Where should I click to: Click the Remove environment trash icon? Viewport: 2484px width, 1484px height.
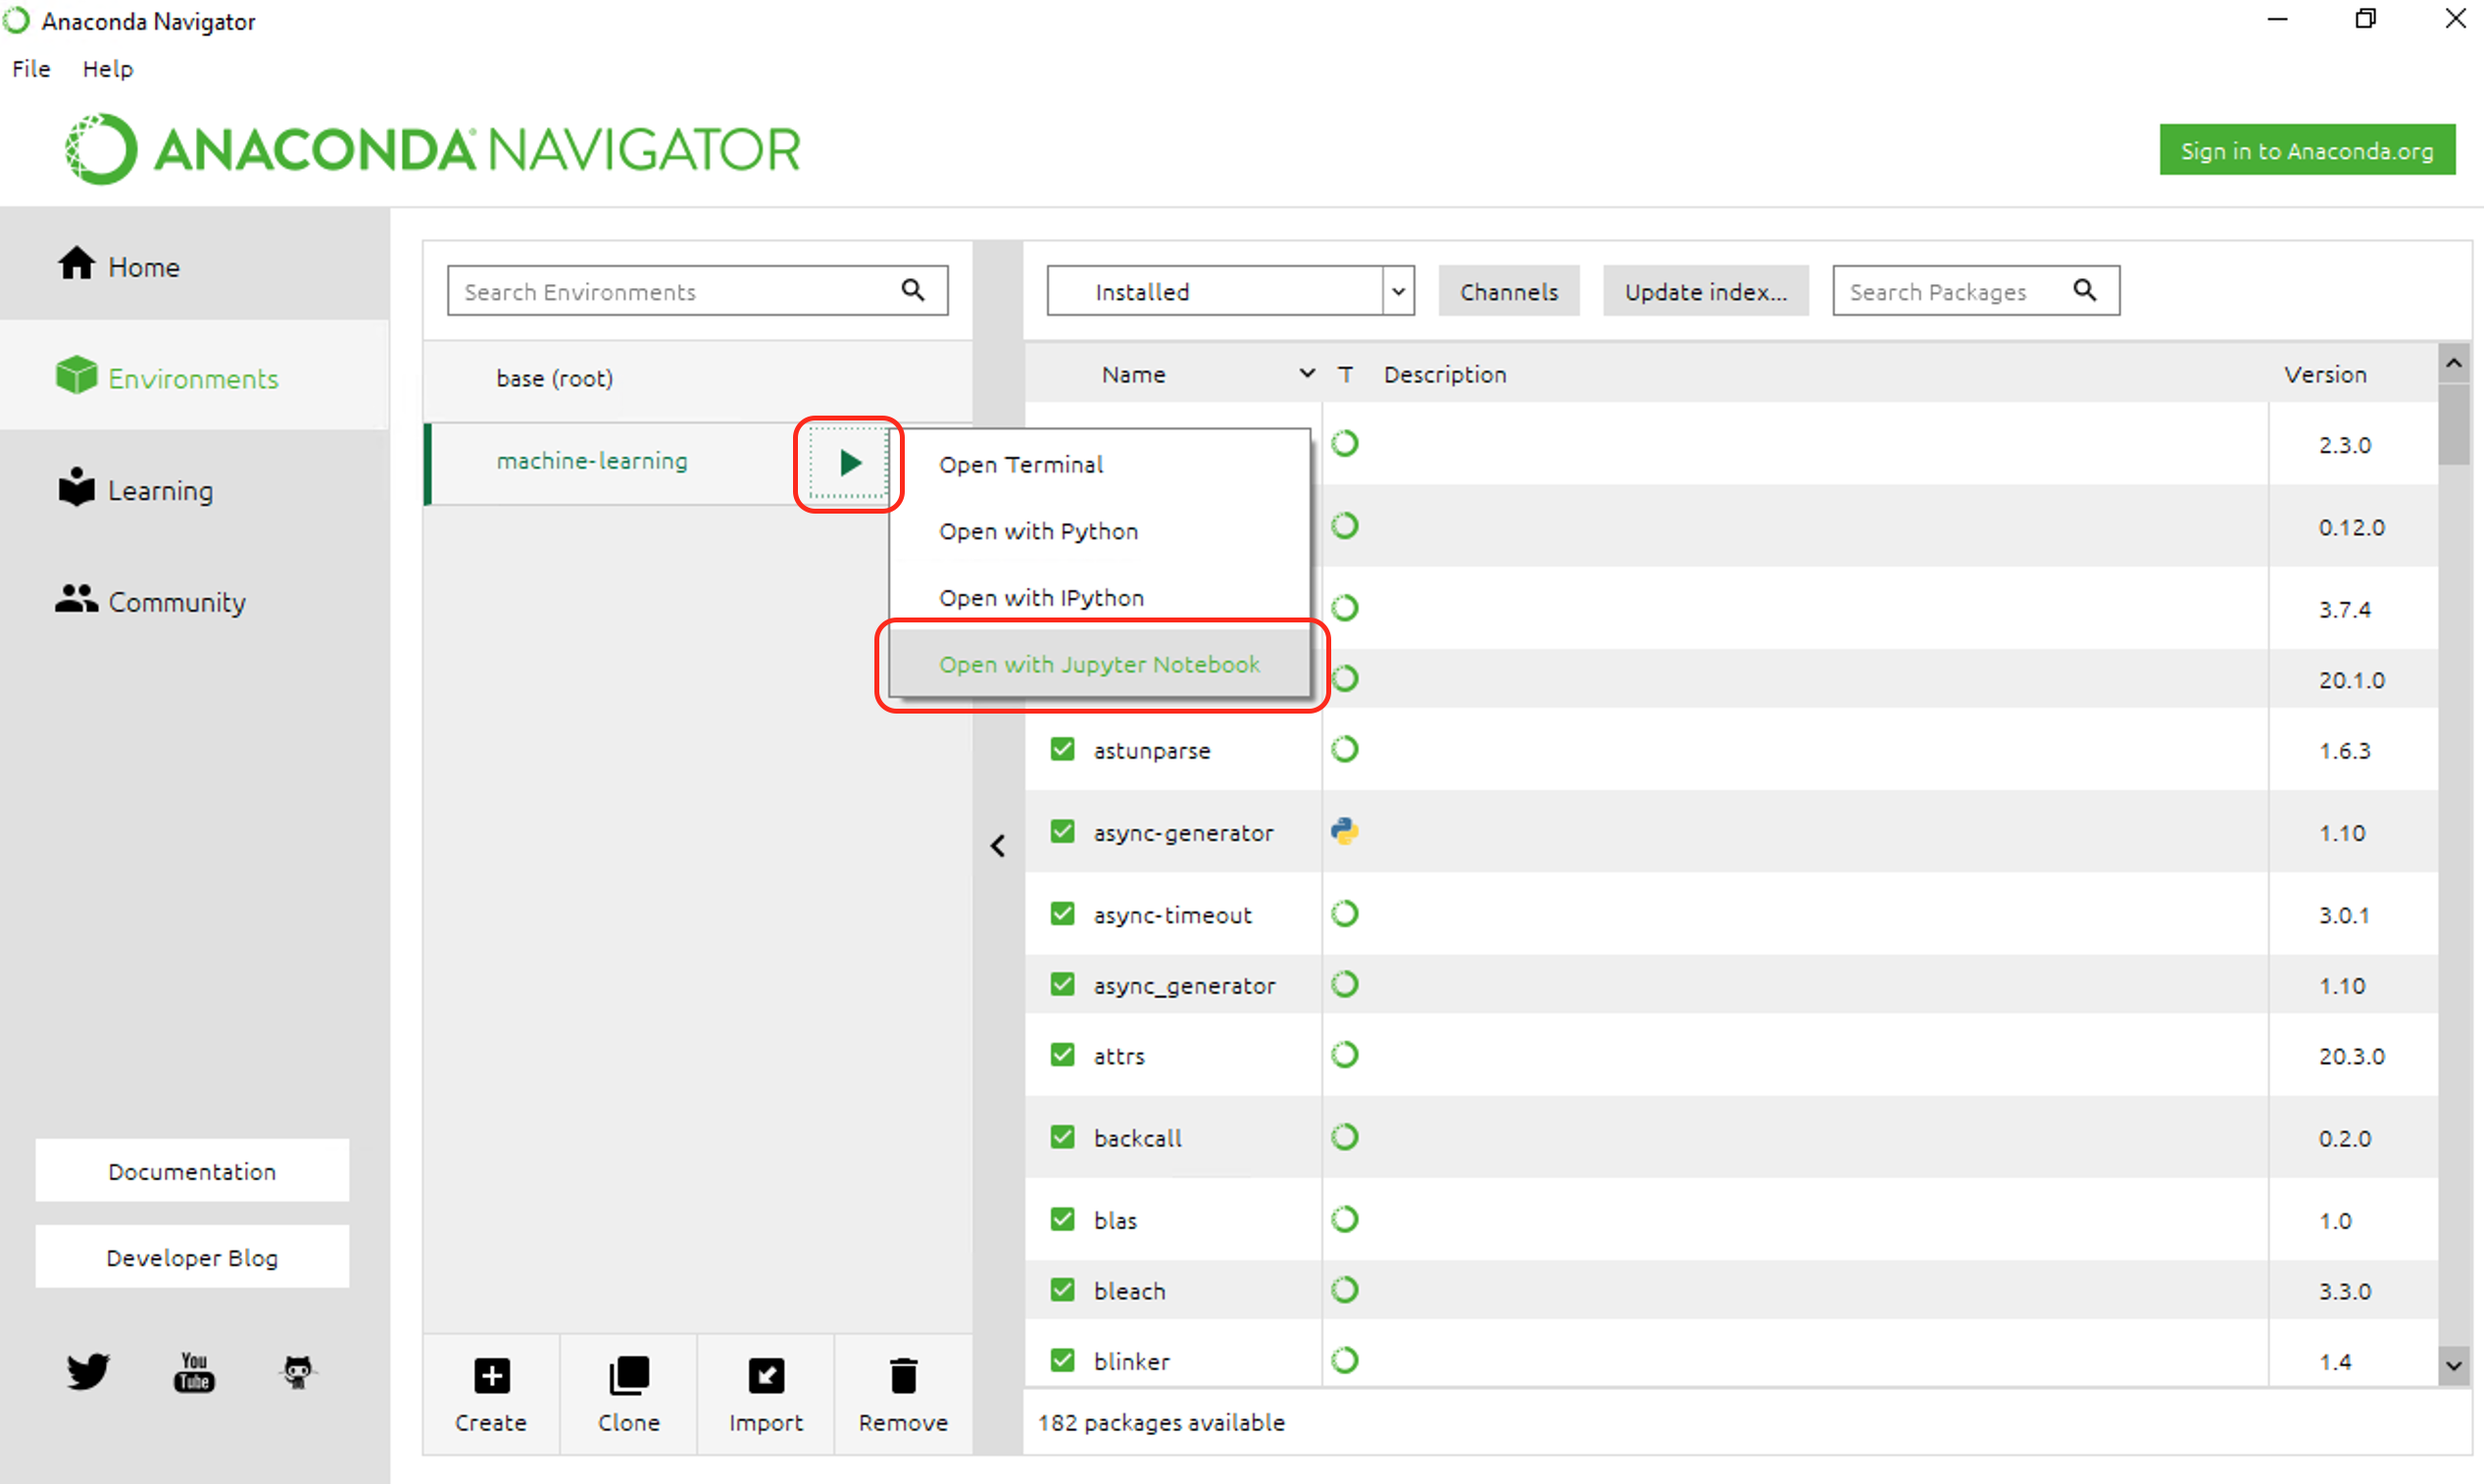(x=903, y=1377)
